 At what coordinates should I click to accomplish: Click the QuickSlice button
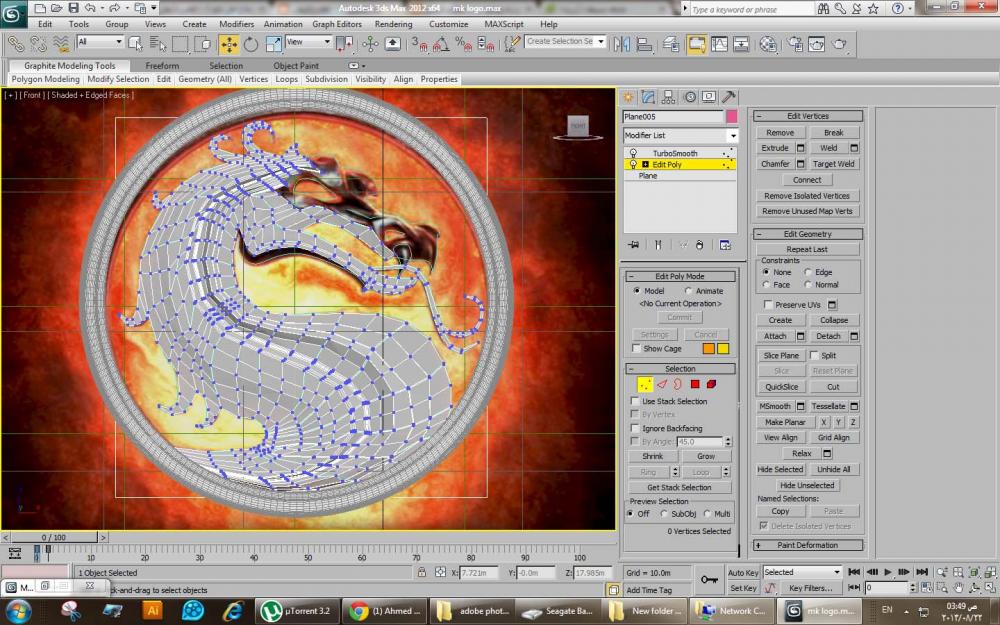[x=781, y=386]
